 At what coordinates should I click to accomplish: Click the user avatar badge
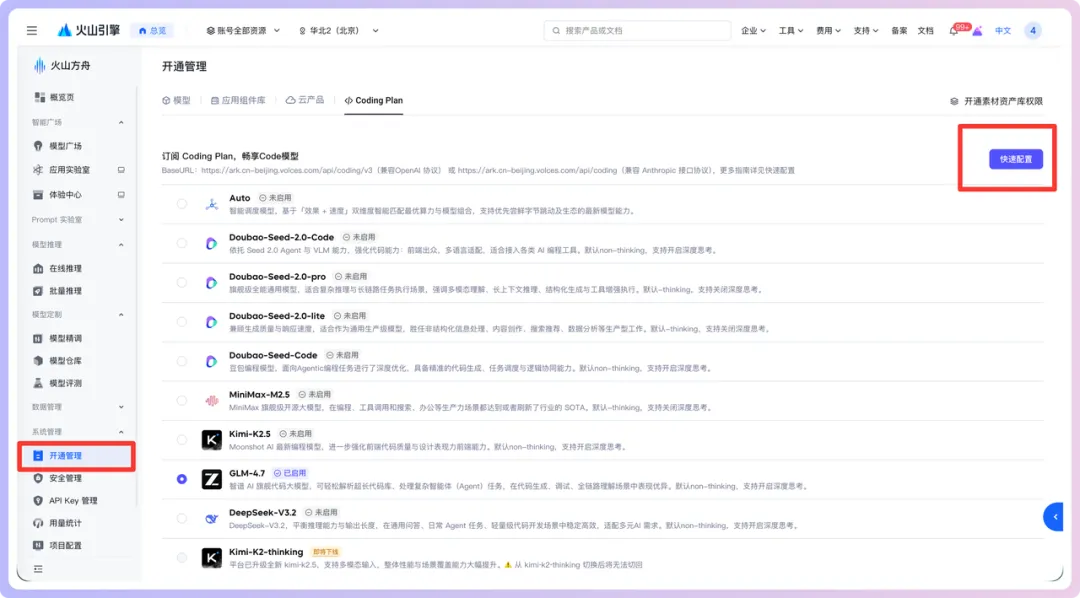tap(1032, 31)
